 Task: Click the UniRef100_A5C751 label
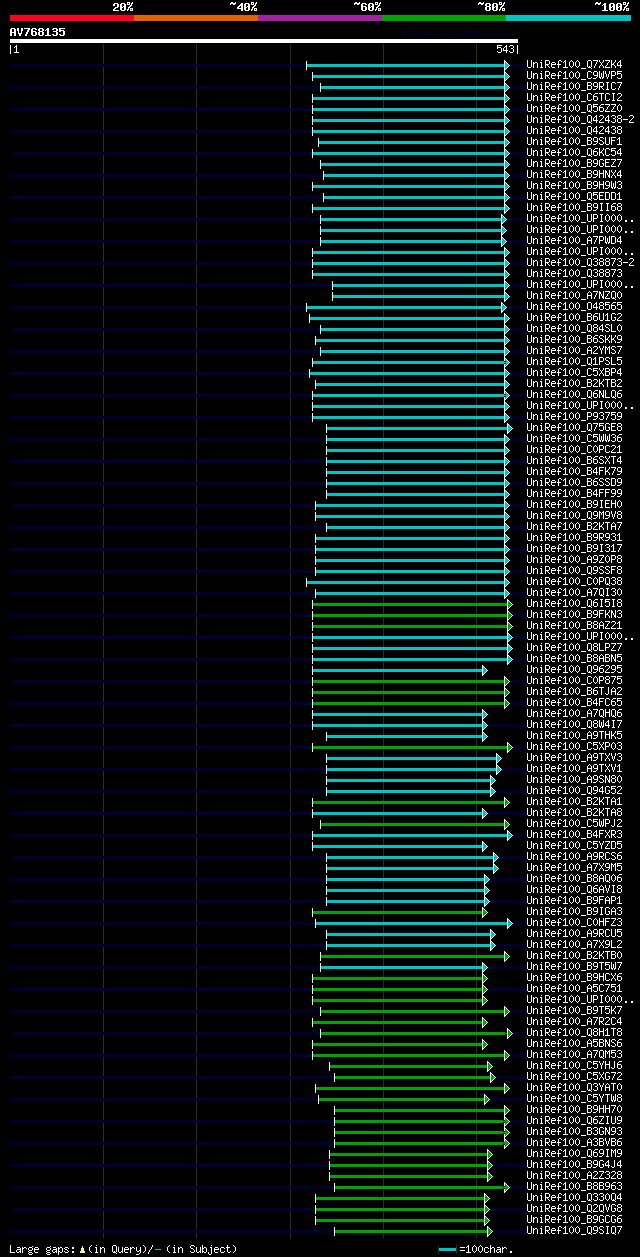tap(574, 988)
